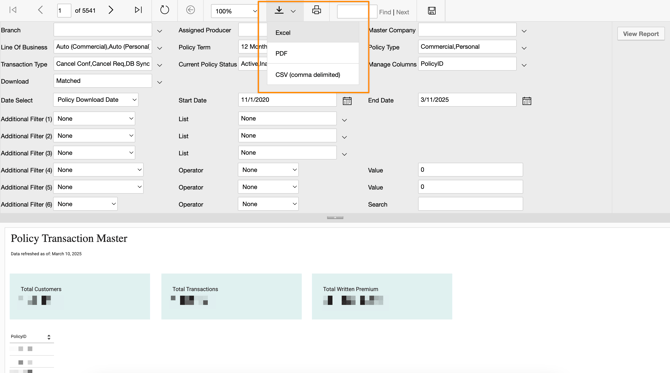This screenshot has height=373, width=670.
Task: Click Next search result link
Action: (402, 12)
